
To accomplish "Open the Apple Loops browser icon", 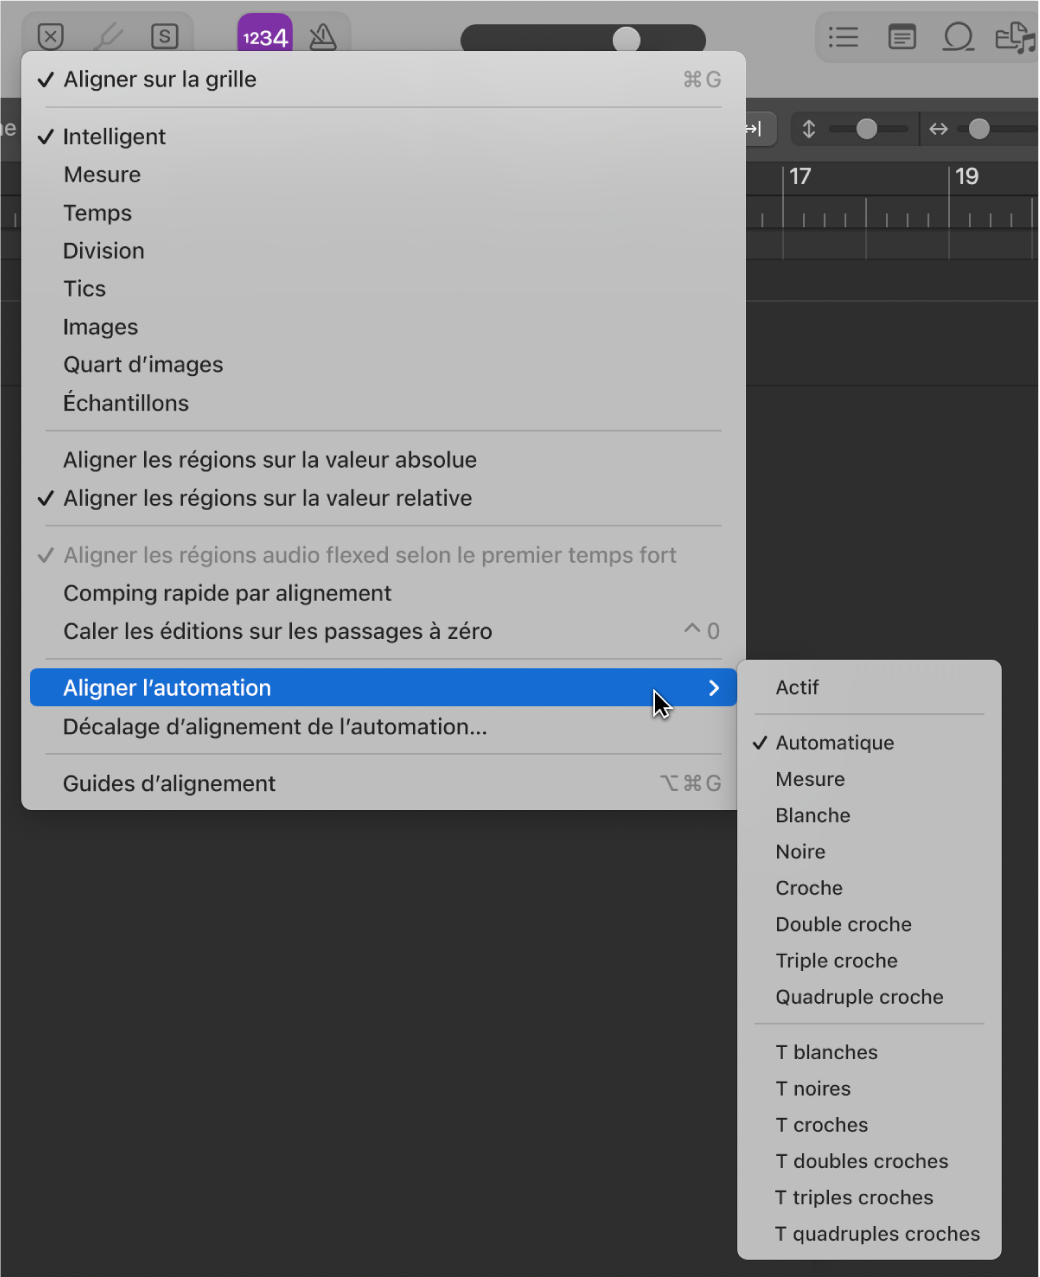I will (x=959, y=36).
